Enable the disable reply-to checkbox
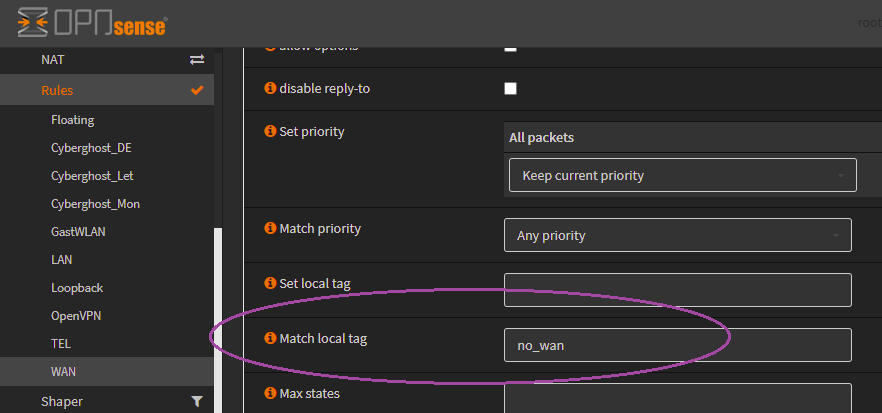This screenshot has width=882, height=413. [x=511, y=89]
